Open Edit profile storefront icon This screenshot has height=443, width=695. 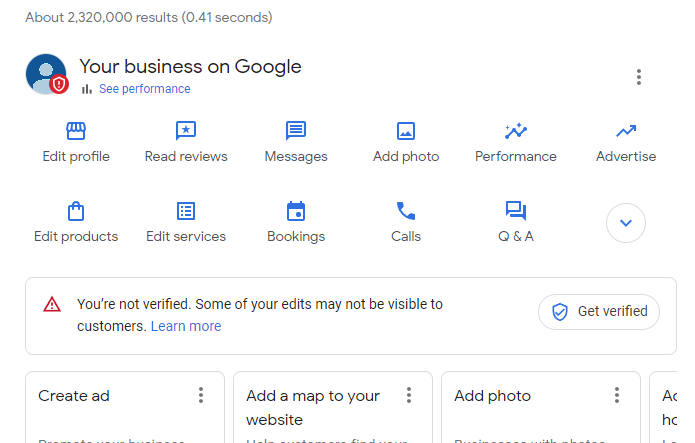pyautogui.click(x=76, y=131)
